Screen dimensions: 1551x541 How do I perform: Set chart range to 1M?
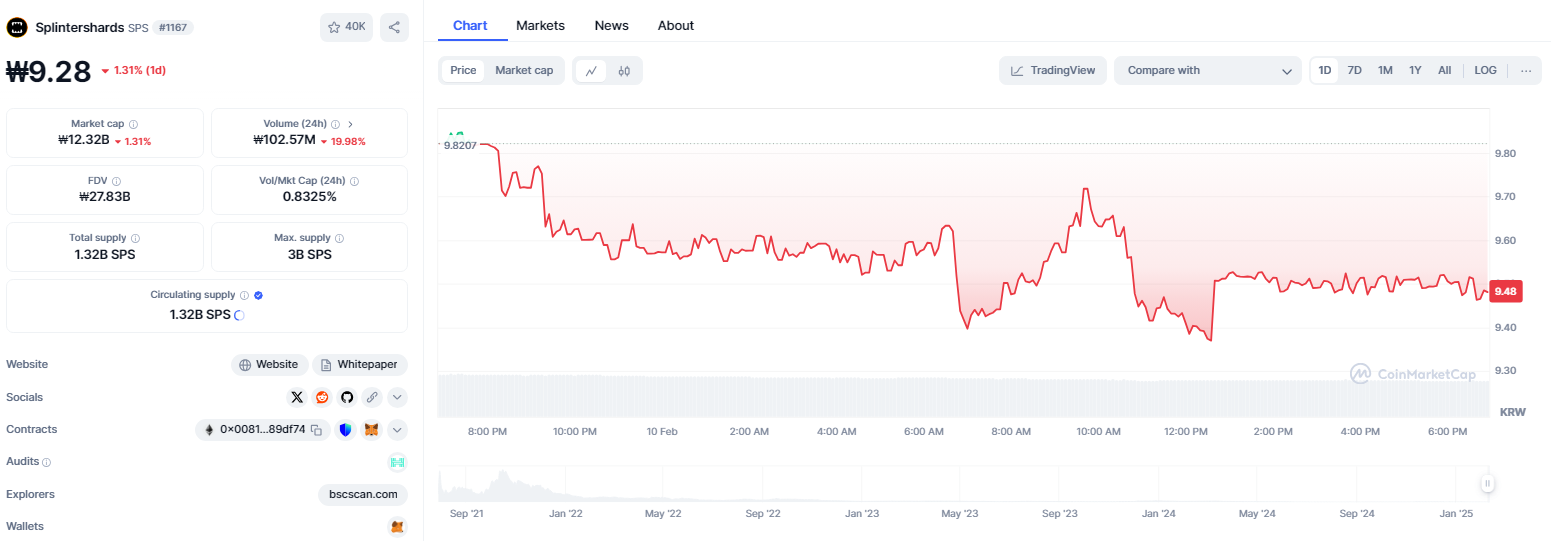(1385, 70)
